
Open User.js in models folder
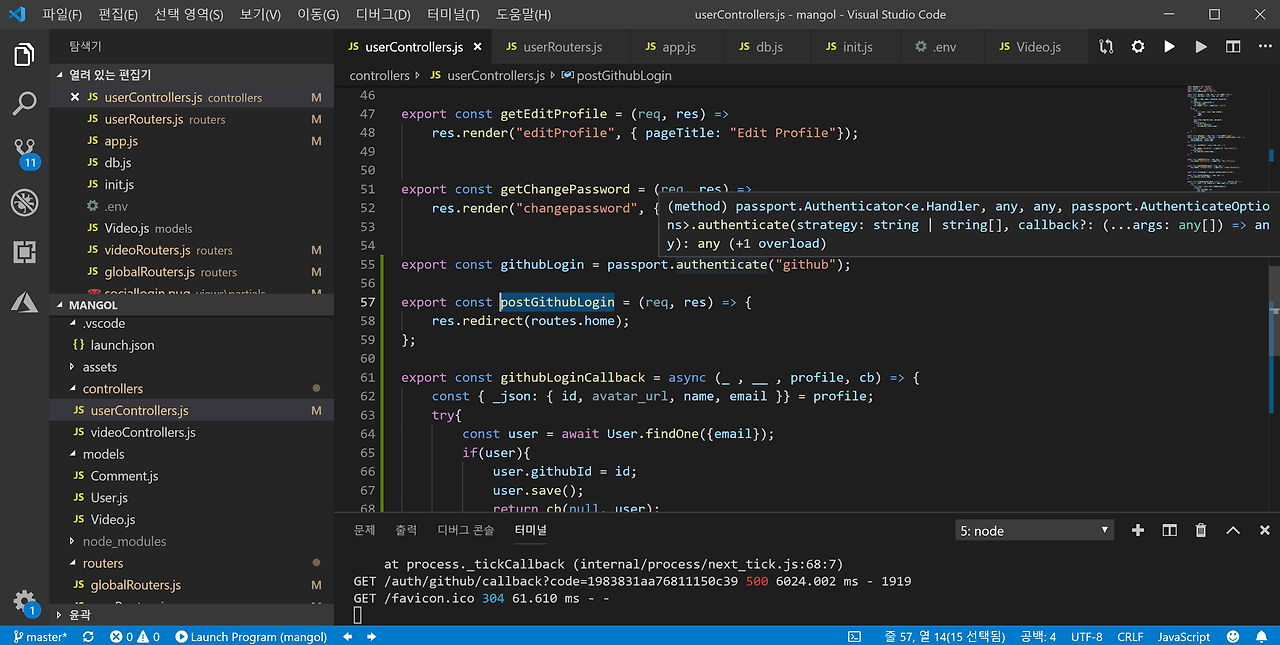pos(109,498)
